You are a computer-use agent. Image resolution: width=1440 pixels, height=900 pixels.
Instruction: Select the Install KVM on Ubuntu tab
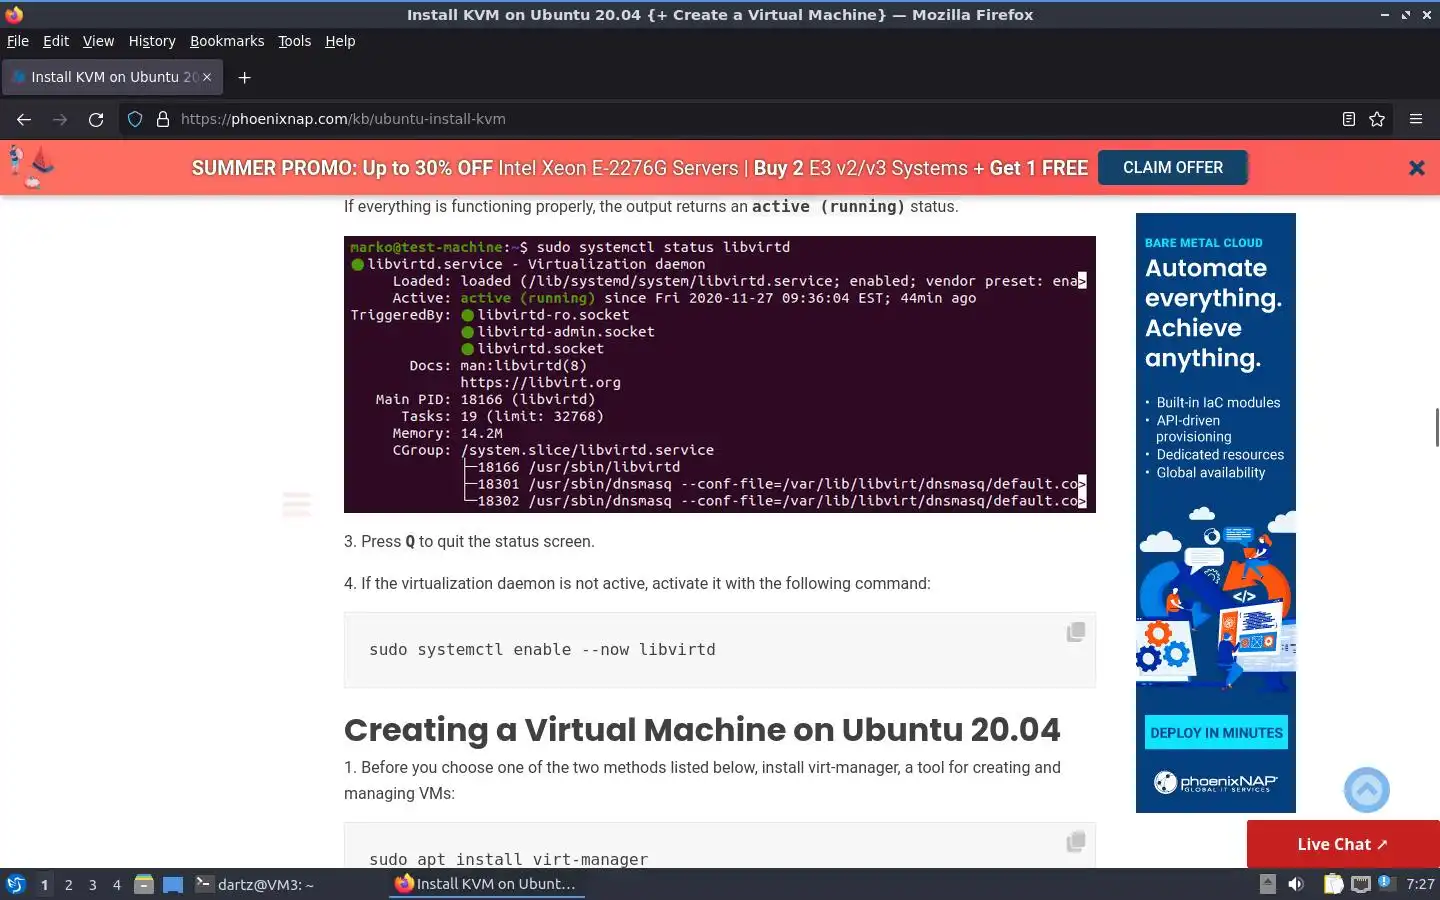point(112,77)
